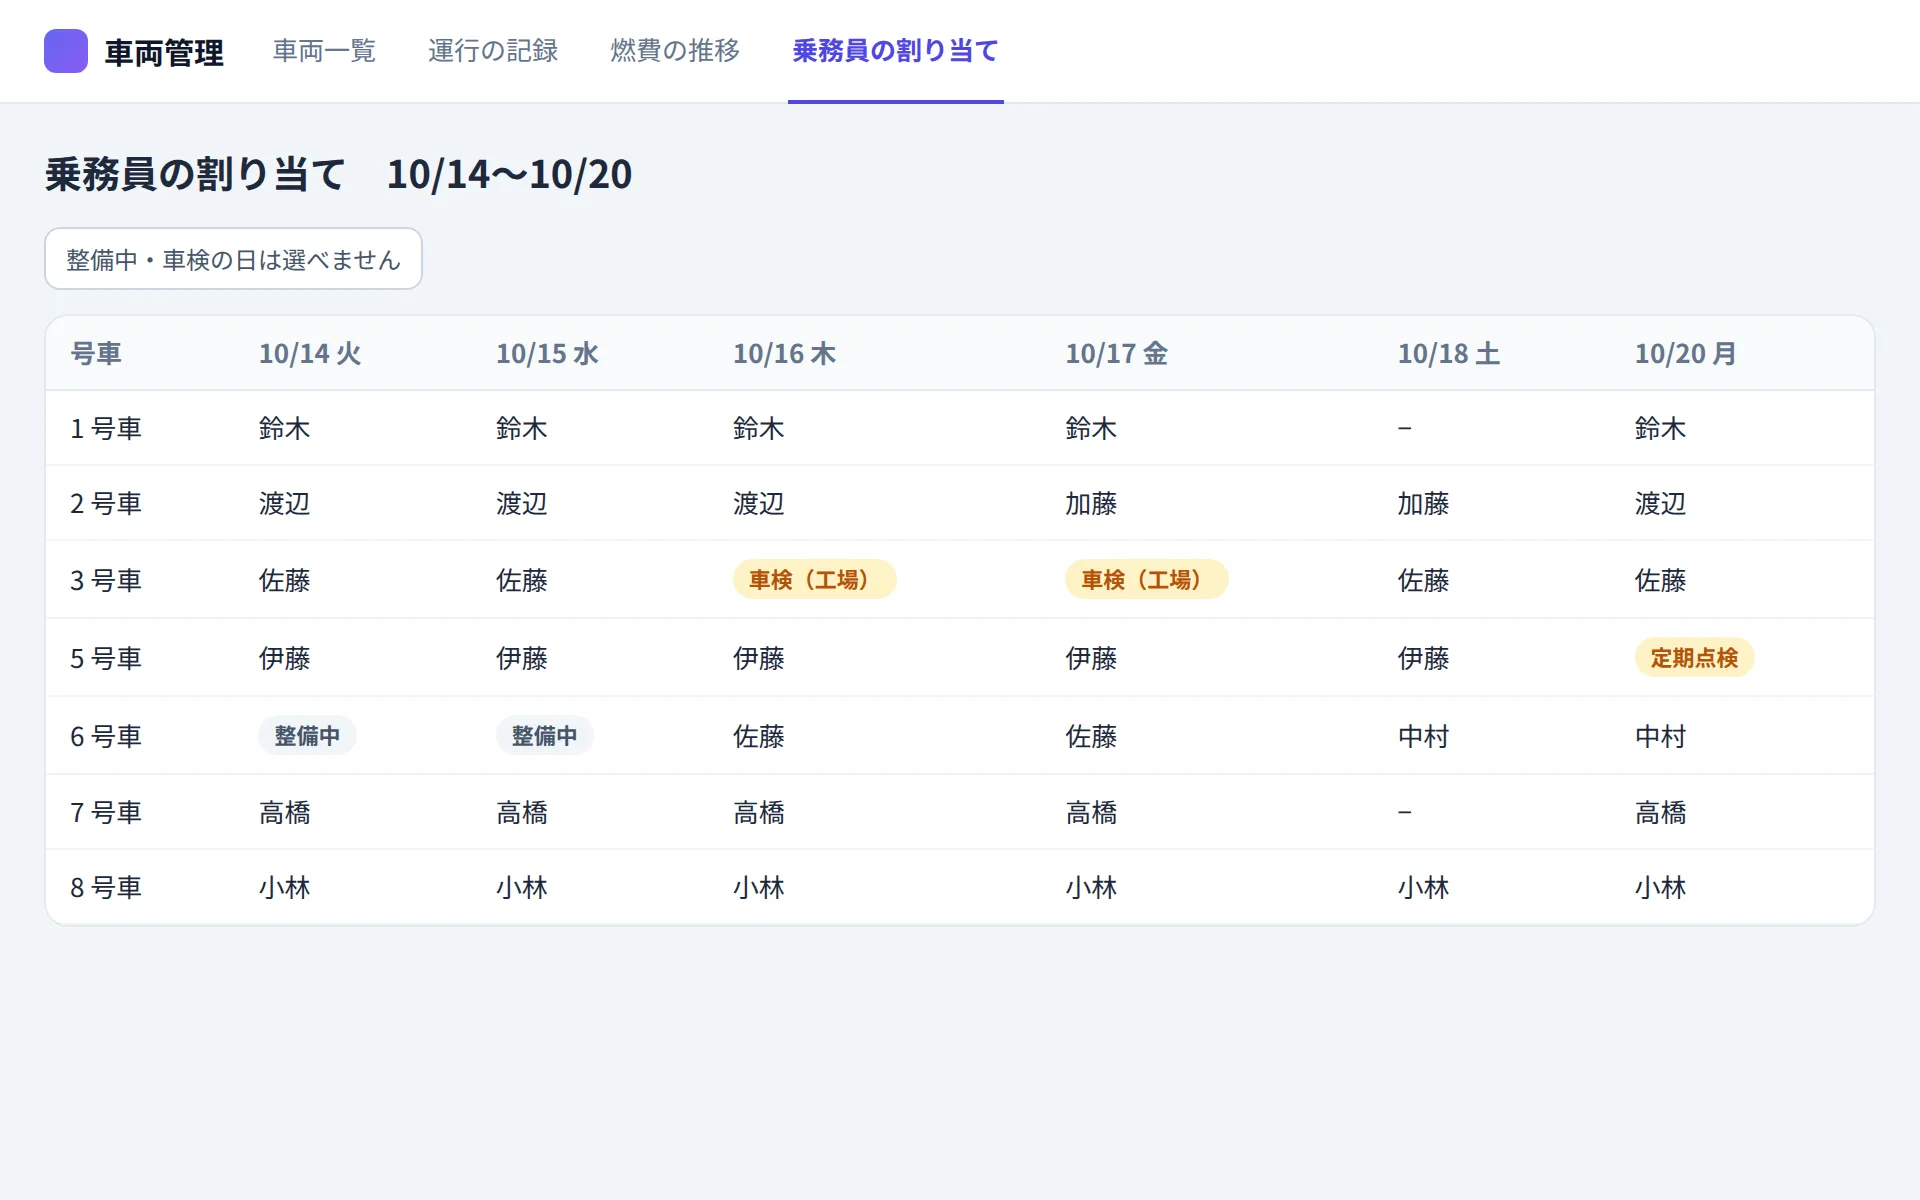The width and height of the screenshot is (1920, 1200).
Task: Click the empty dash cell for 1 号車 on 10/18
Action: (1405, 428)
